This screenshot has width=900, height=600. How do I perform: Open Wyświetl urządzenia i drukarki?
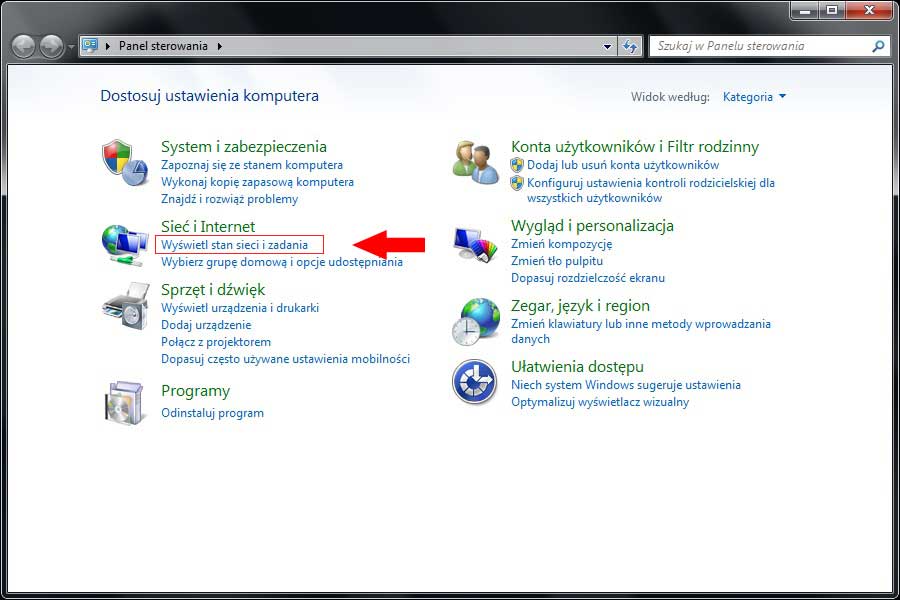click(239, 308)
